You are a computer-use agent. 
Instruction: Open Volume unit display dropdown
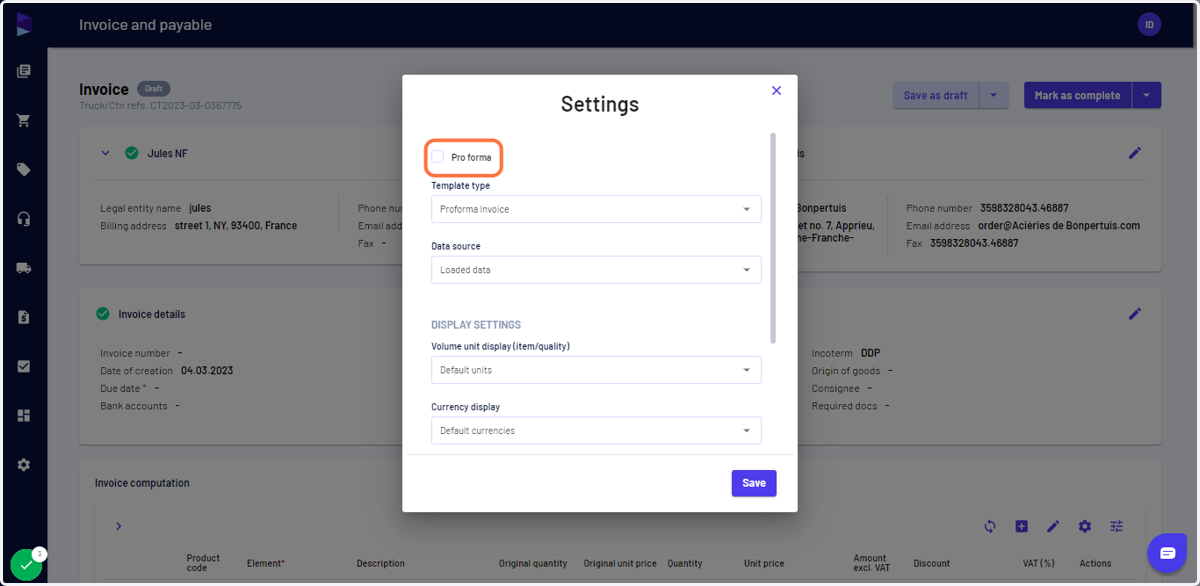596,370
